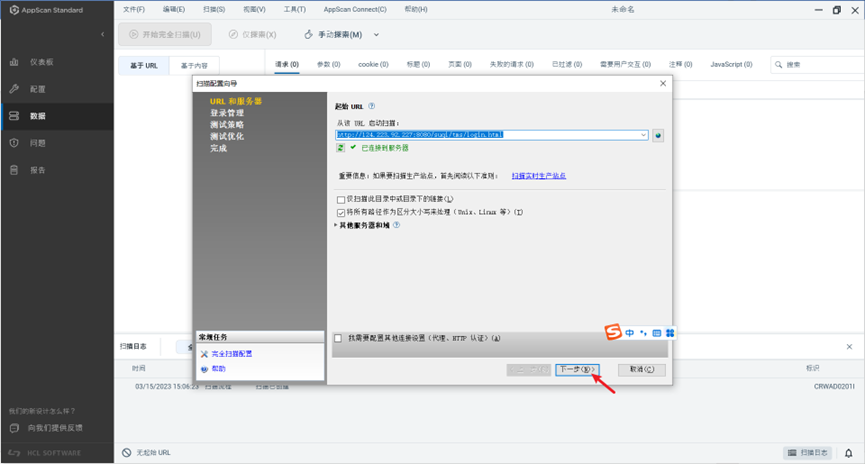
Task: Click the 下一步 next button
Action: tap(577, 370)
